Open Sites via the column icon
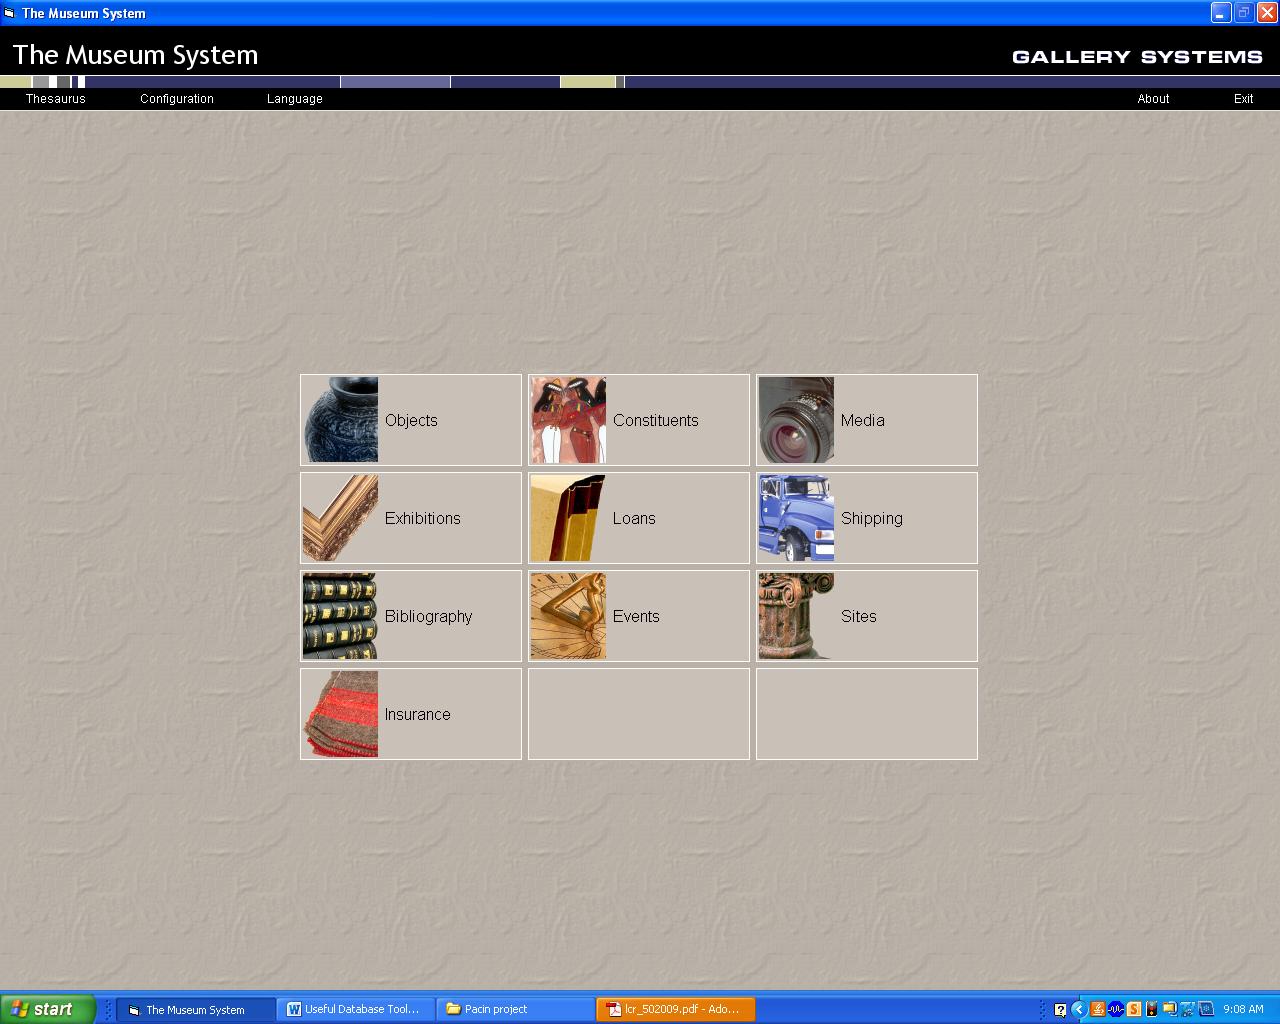 pyautogui.click(x=796, y=616)
